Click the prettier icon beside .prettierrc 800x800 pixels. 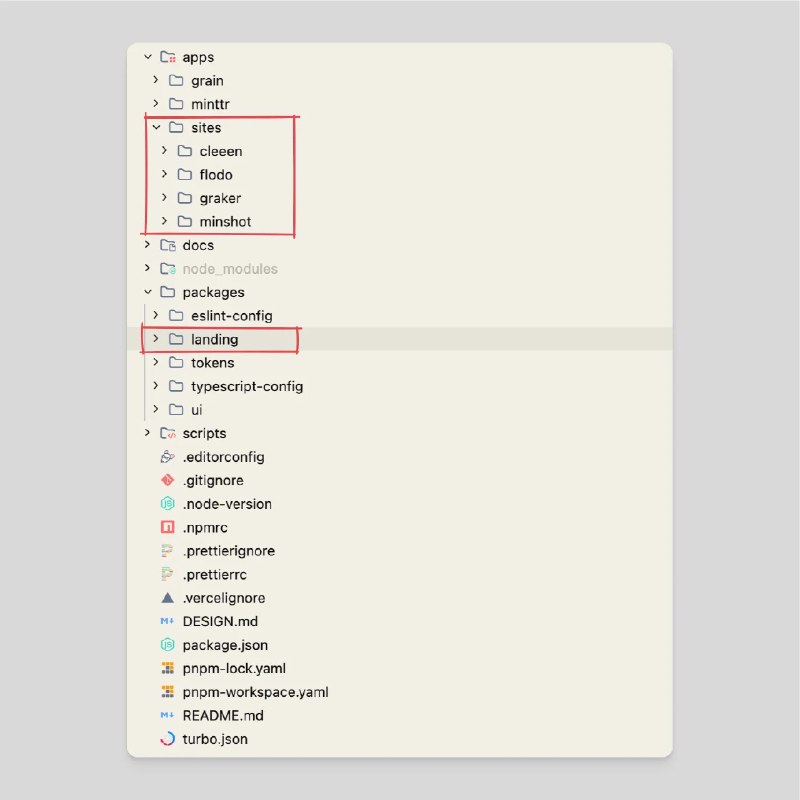[x=167, y=574]
